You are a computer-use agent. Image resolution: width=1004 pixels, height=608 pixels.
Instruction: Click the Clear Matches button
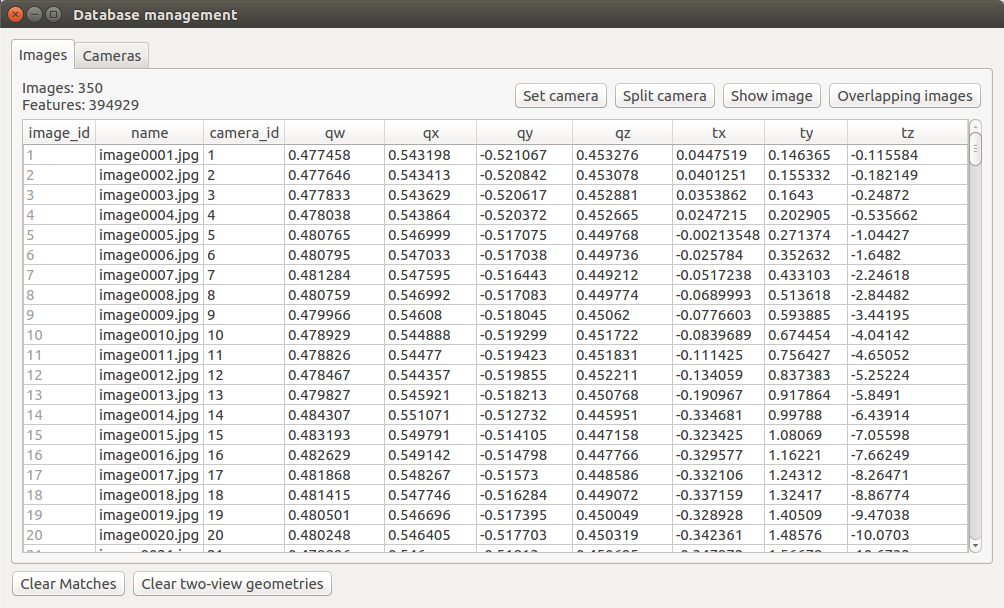point(69,584)
